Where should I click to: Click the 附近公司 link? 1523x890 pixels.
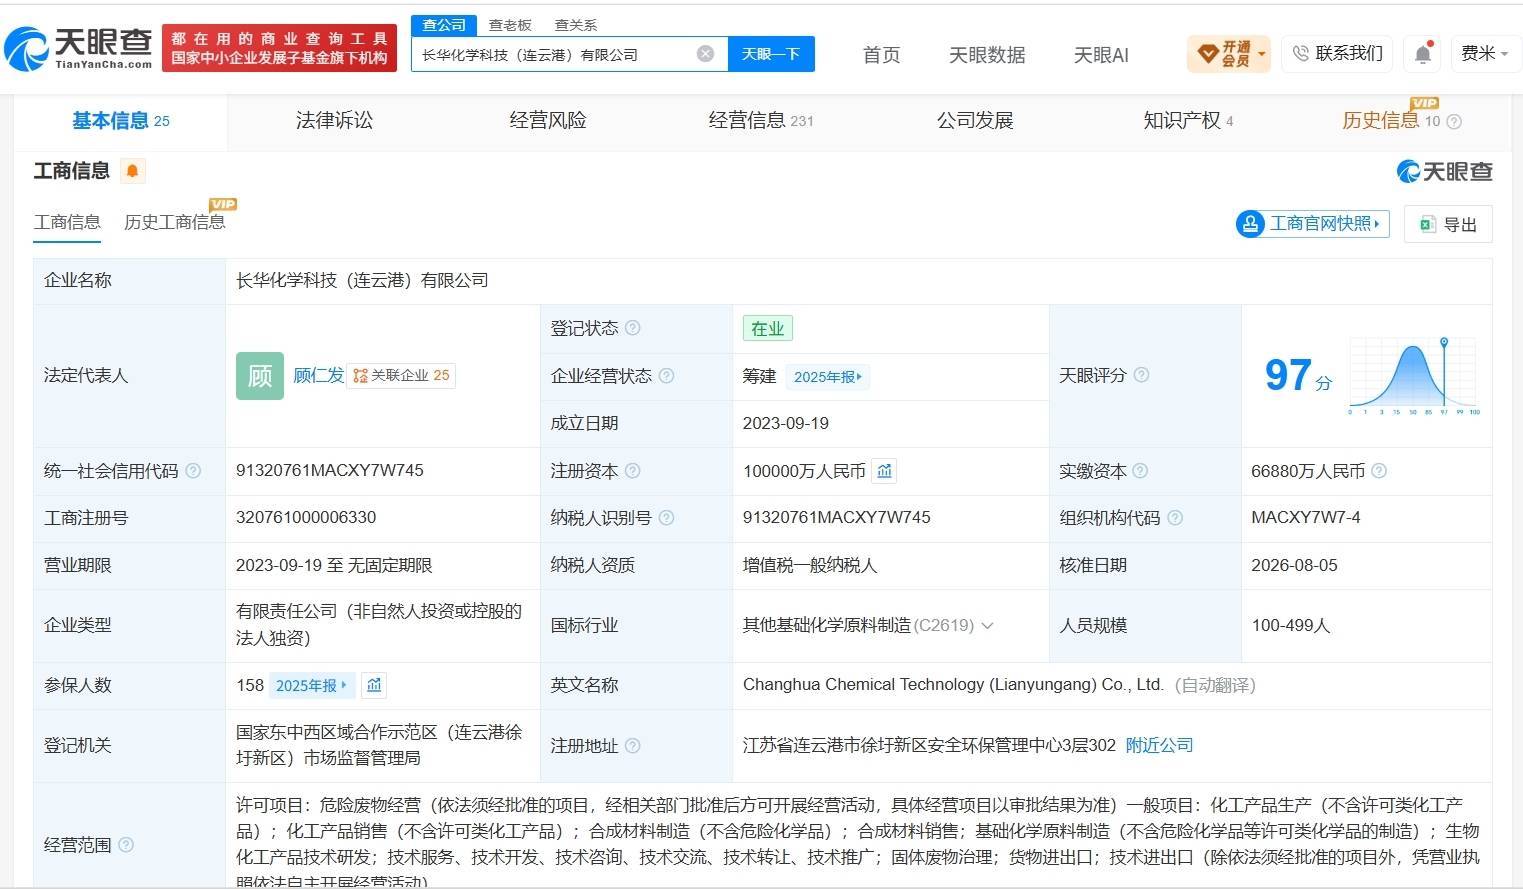click(x=1159, y=745)
